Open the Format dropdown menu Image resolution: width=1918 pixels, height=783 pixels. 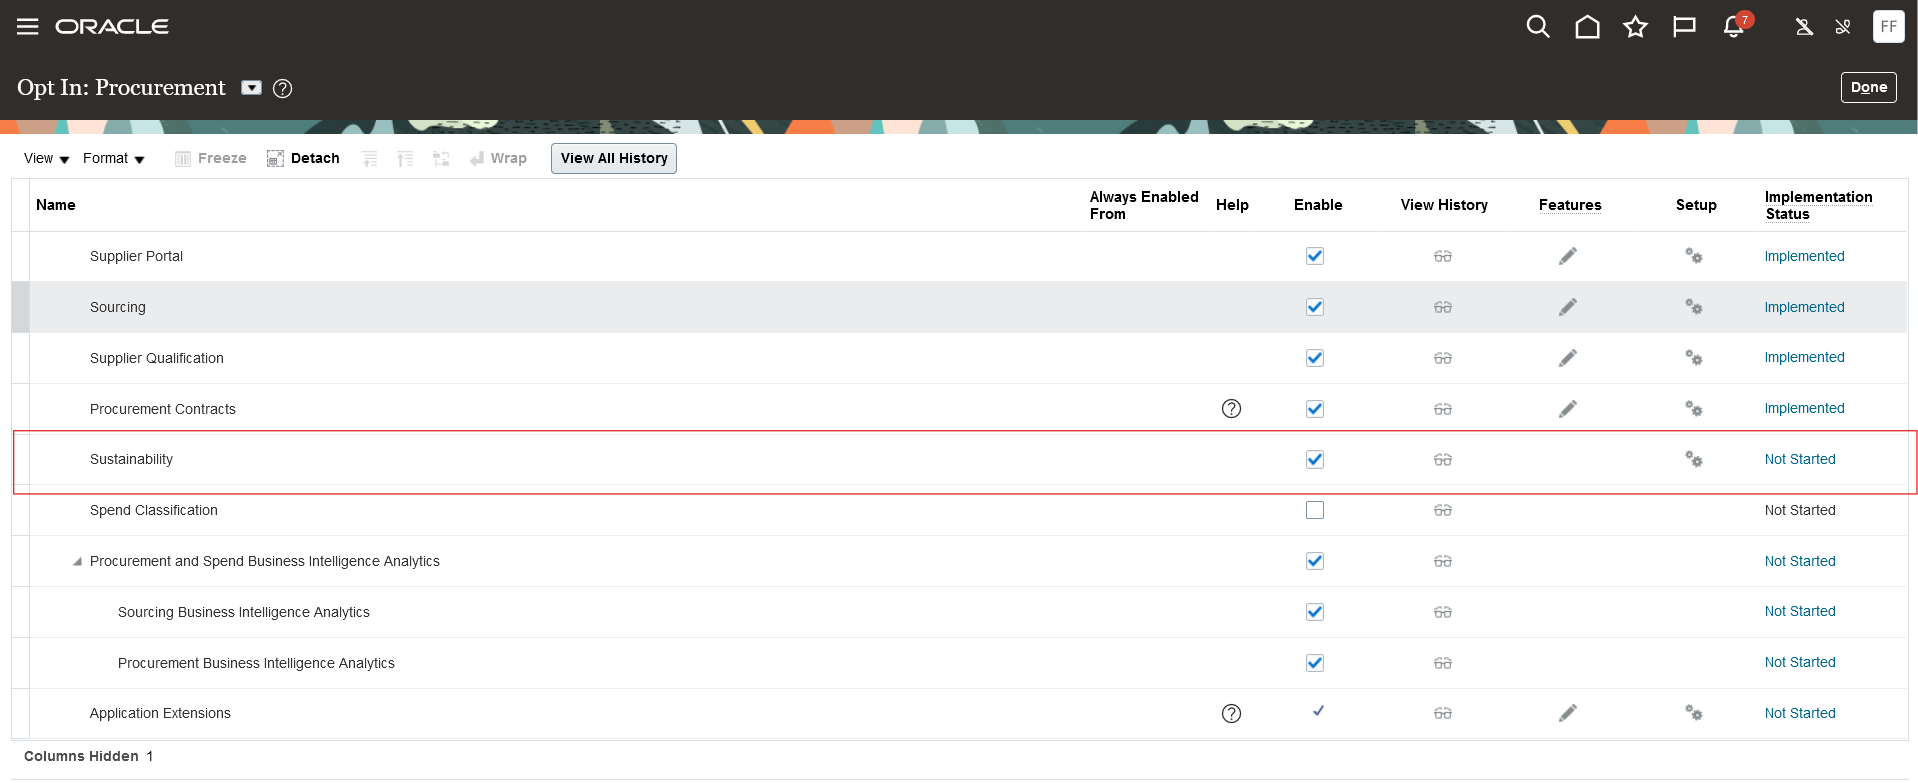(114, 159)
